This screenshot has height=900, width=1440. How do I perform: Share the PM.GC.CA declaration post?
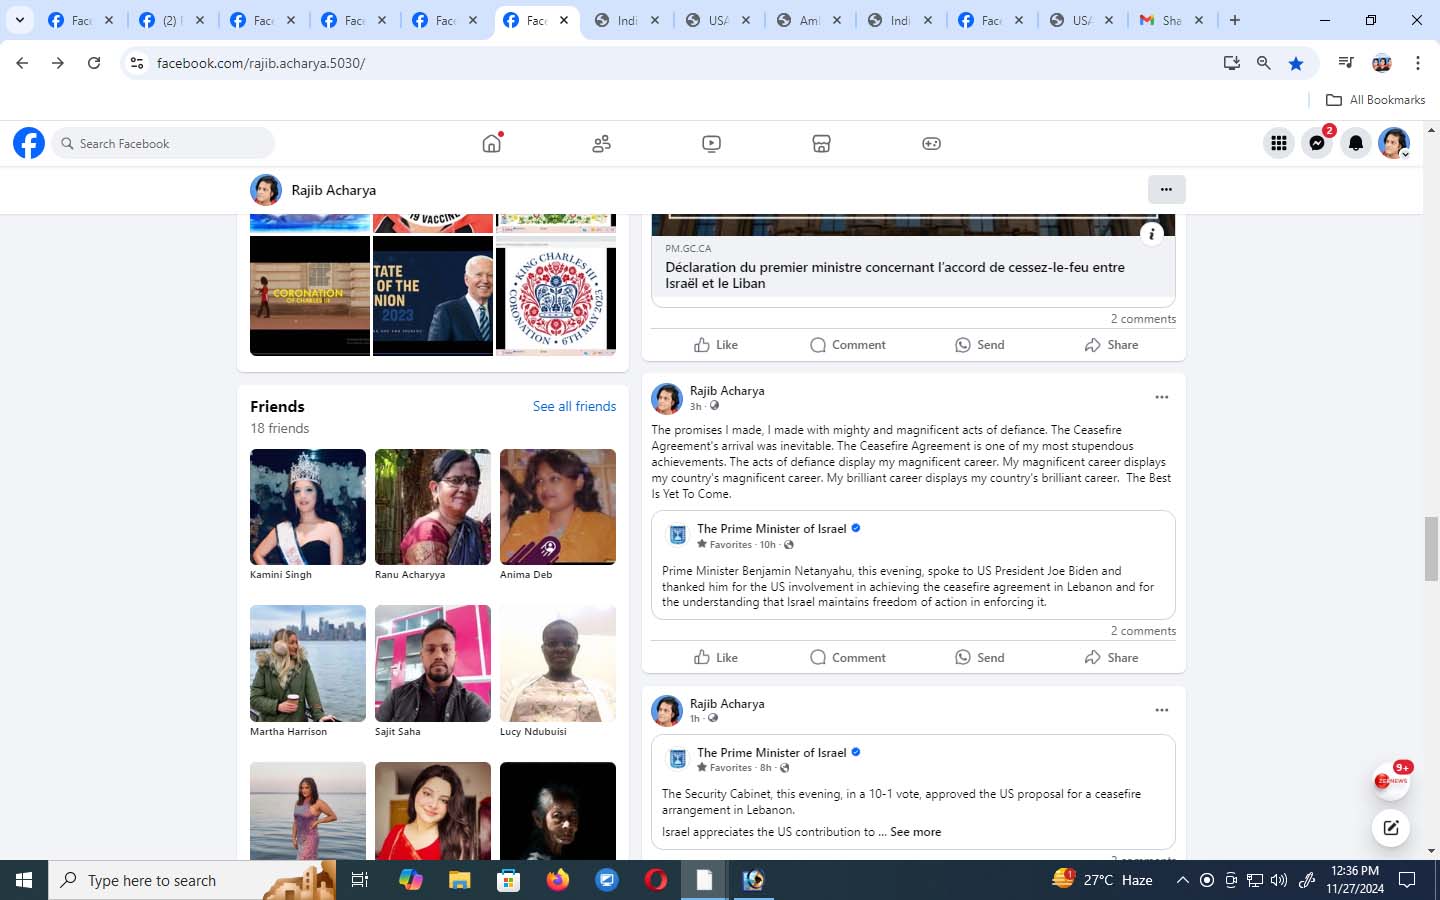point(1111,344)
